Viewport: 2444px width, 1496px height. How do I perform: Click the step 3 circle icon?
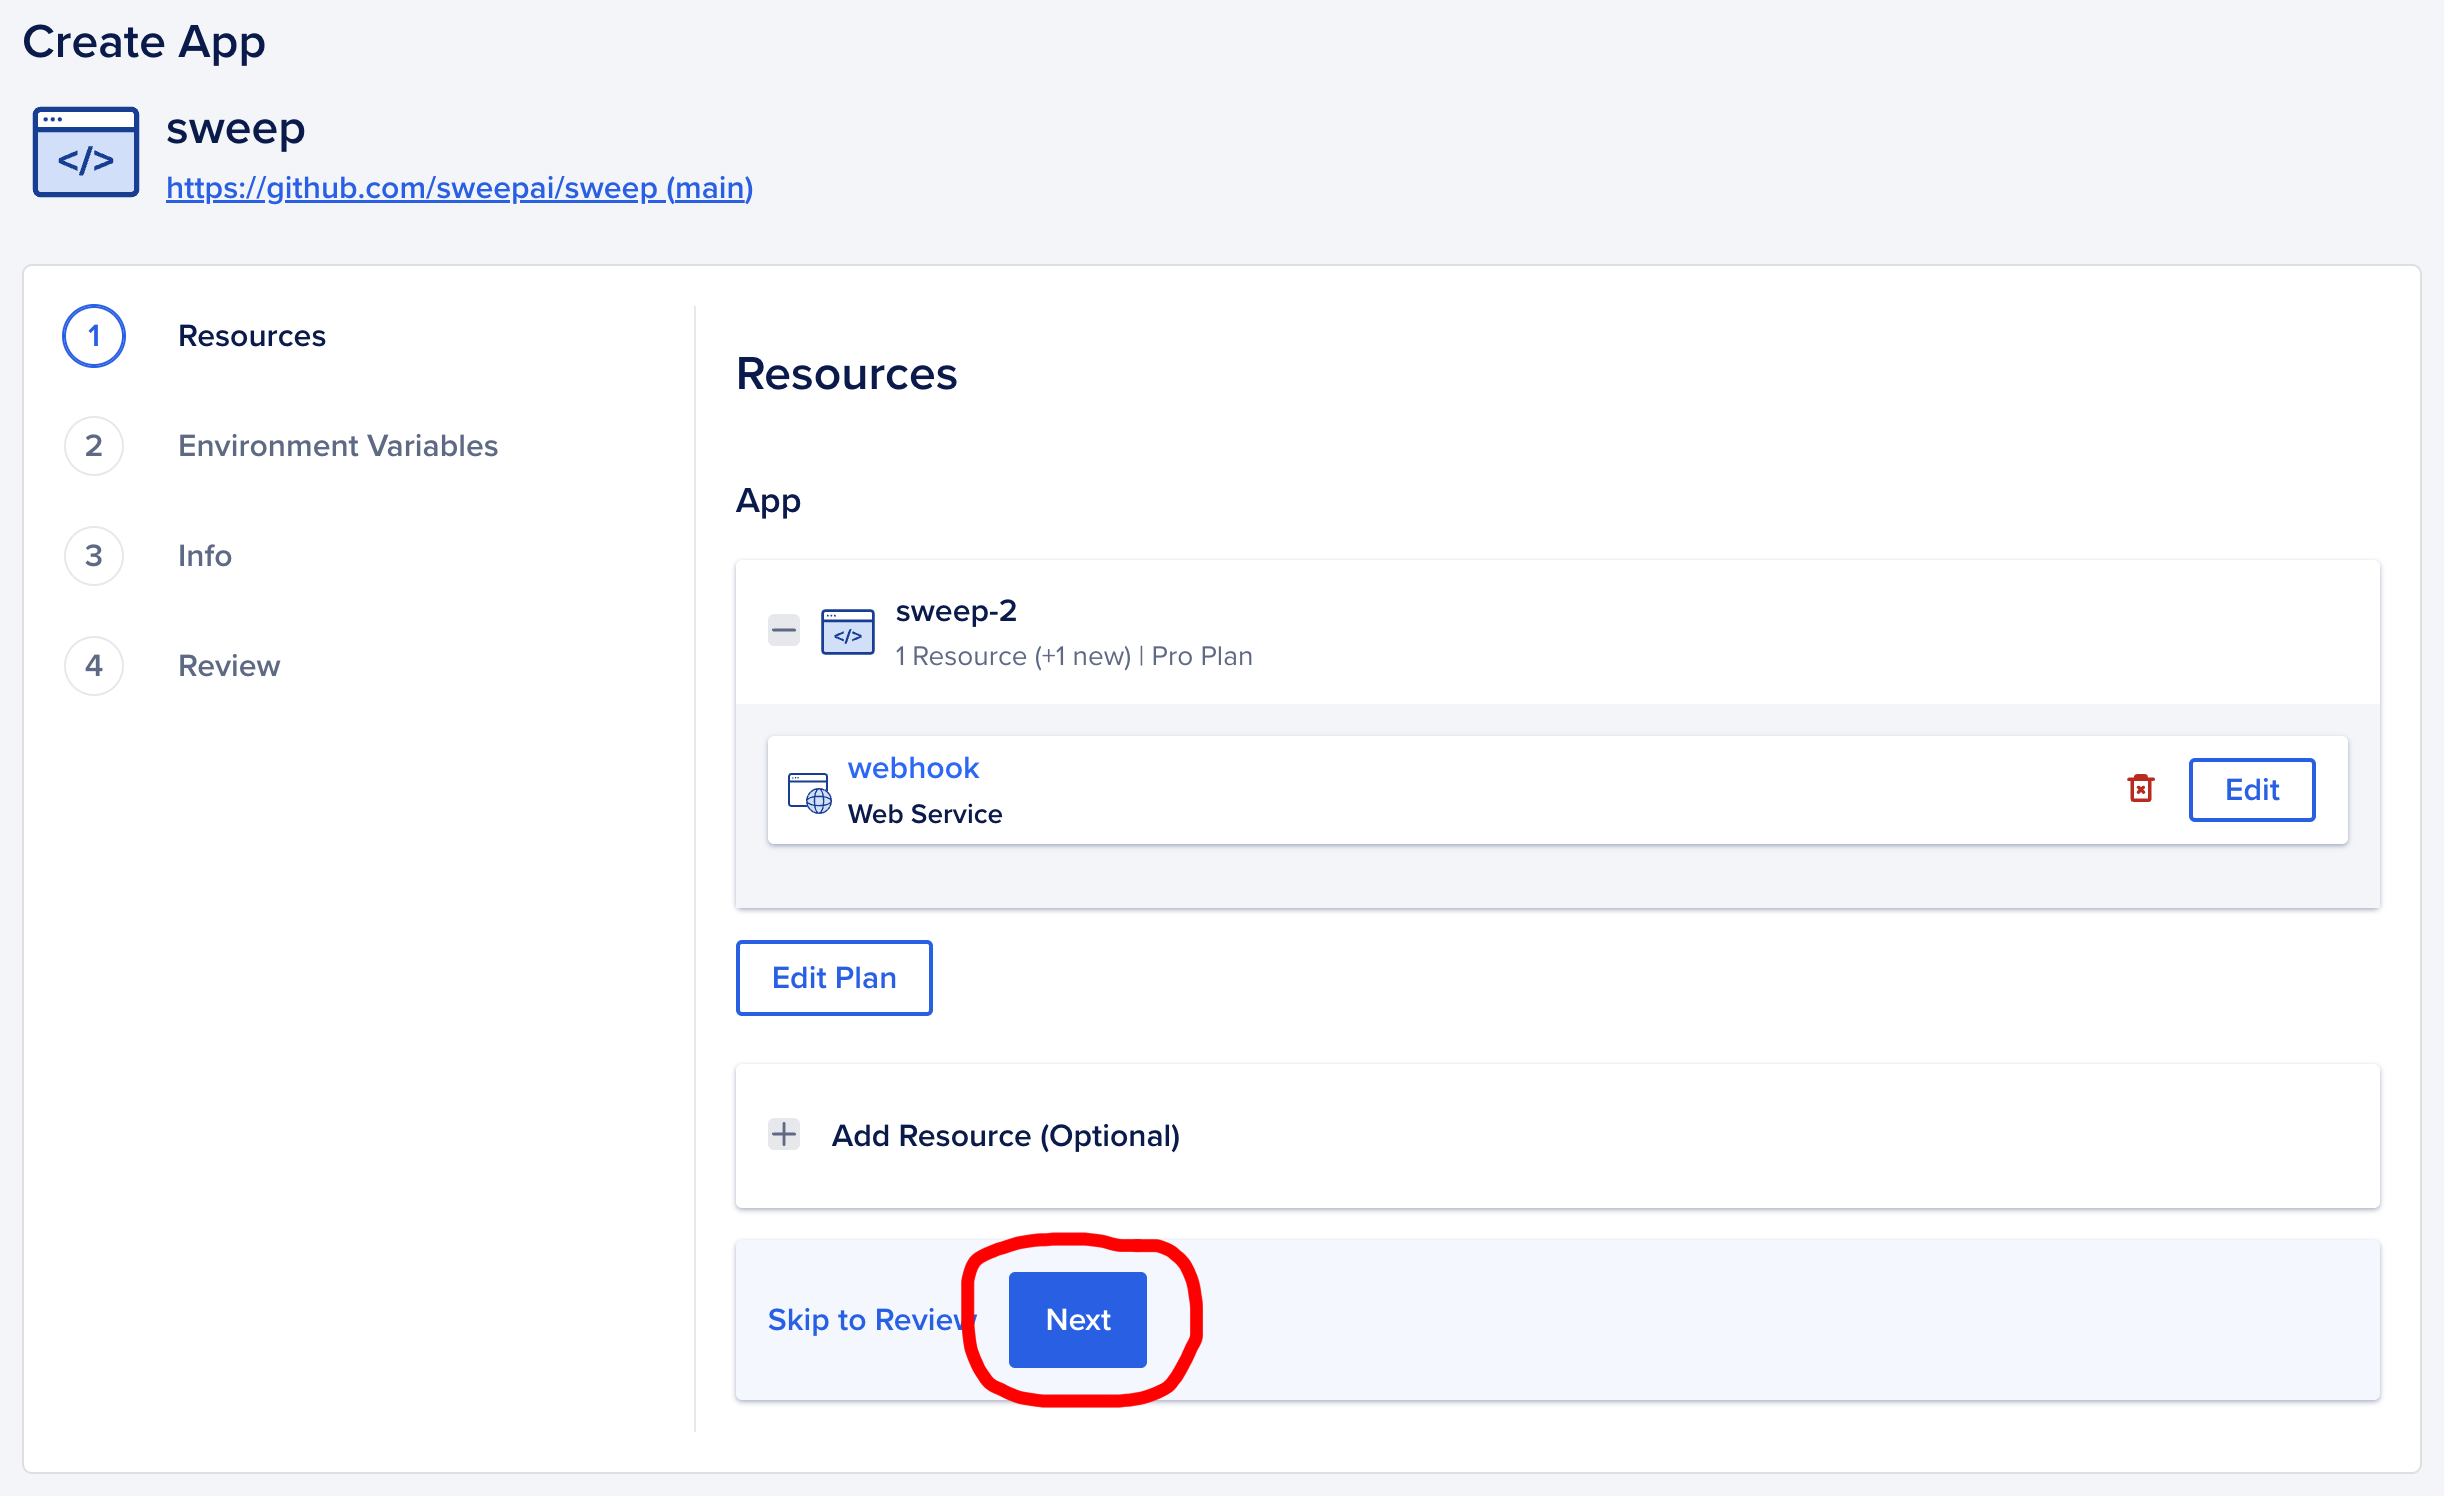[94, 556]
